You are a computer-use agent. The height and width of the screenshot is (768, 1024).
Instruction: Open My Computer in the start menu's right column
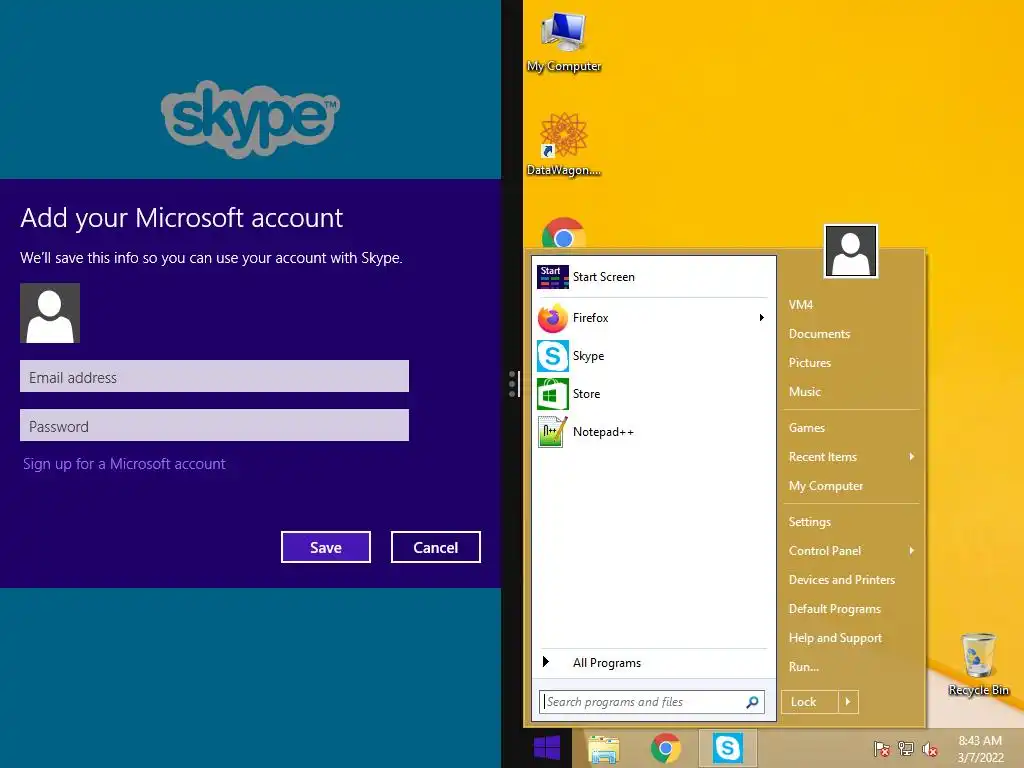click(825, 486)
